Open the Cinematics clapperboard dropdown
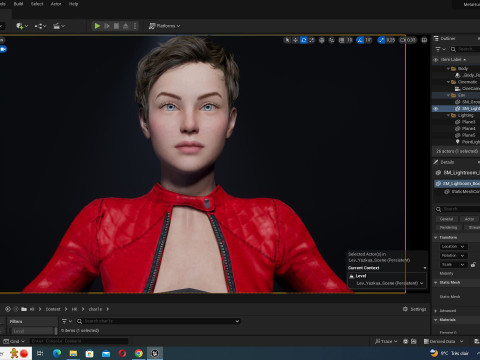The image size is (480, 360). tap(59, 26)
